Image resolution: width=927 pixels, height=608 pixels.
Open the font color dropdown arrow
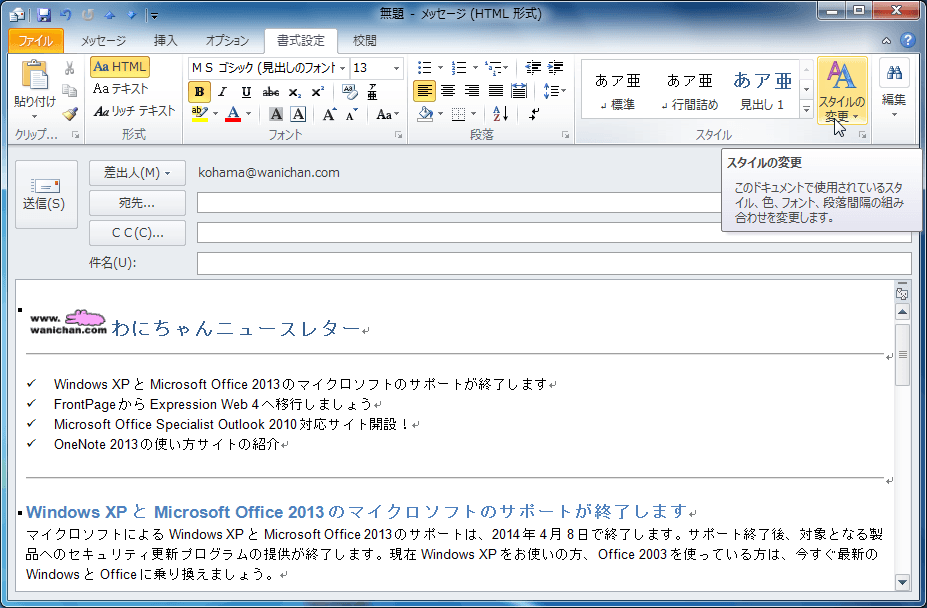[x=248, y=114]
